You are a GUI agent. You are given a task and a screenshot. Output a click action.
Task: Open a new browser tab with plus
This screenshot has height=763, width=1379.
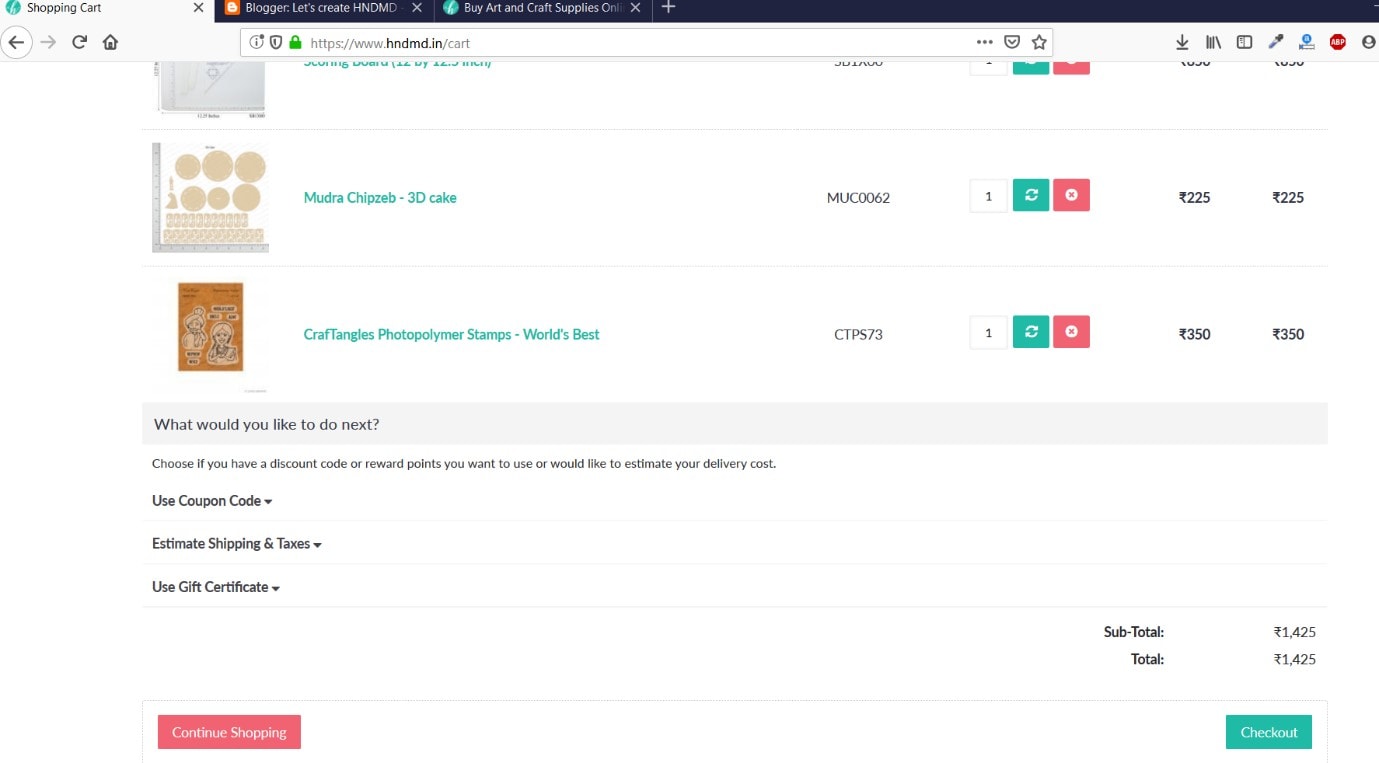(x=668, y=8)
